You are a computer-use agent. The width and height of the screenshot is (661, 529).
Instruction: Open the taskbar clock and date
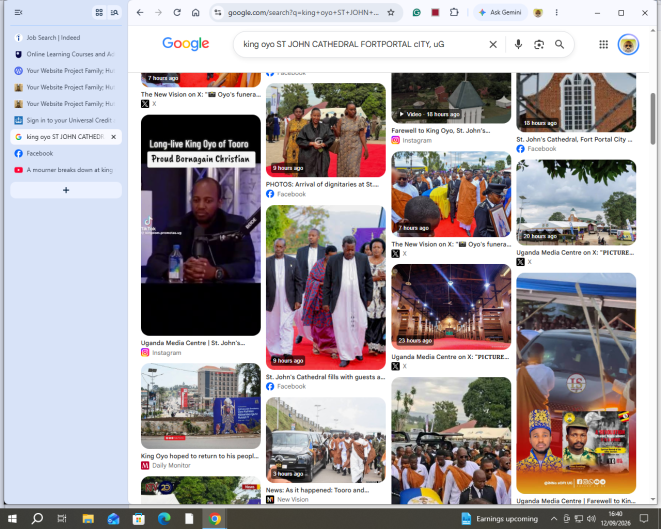[x=615, y=518]
